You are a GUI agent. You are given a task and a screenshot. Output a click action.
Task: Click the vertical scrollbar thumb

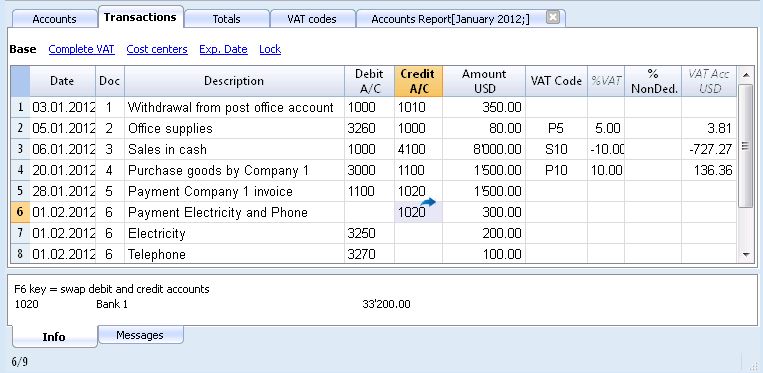(x=745, y=146)
